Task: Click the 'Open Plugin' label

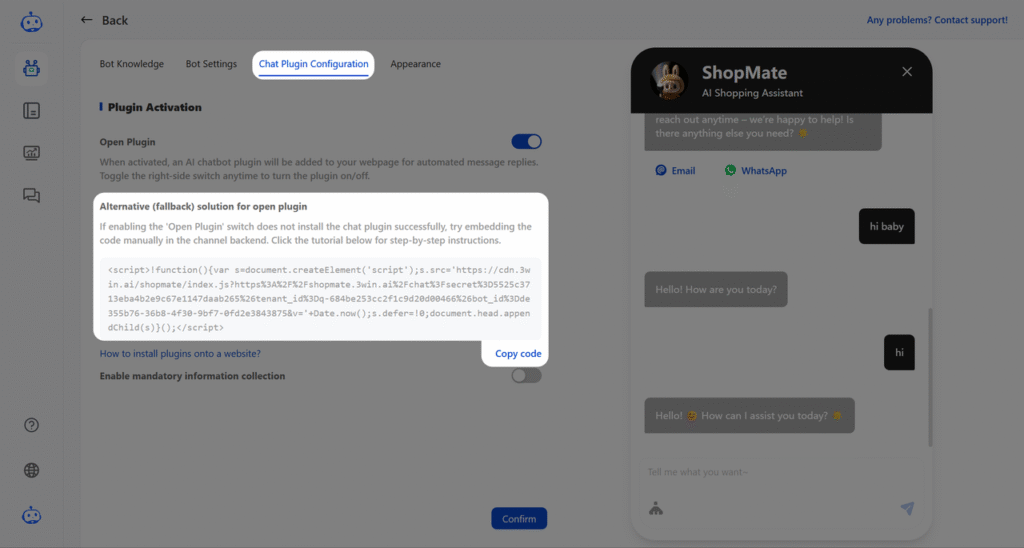Action: pyautogui.click(x=127, y=142)
